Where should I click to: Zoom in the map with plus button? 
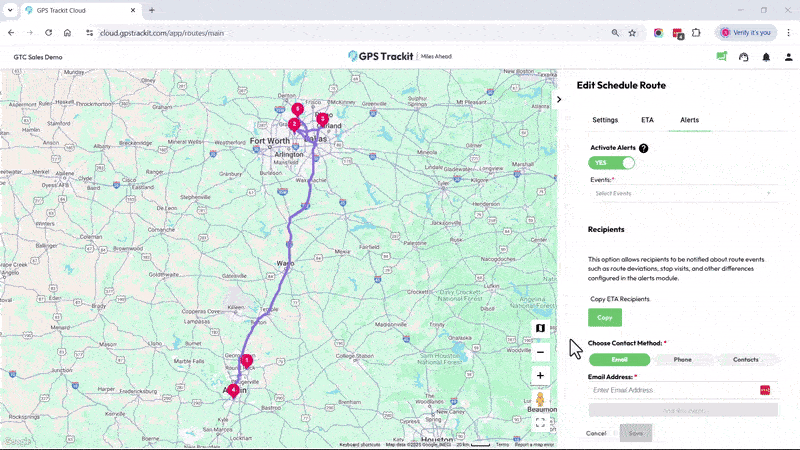(x=540, y=376)
